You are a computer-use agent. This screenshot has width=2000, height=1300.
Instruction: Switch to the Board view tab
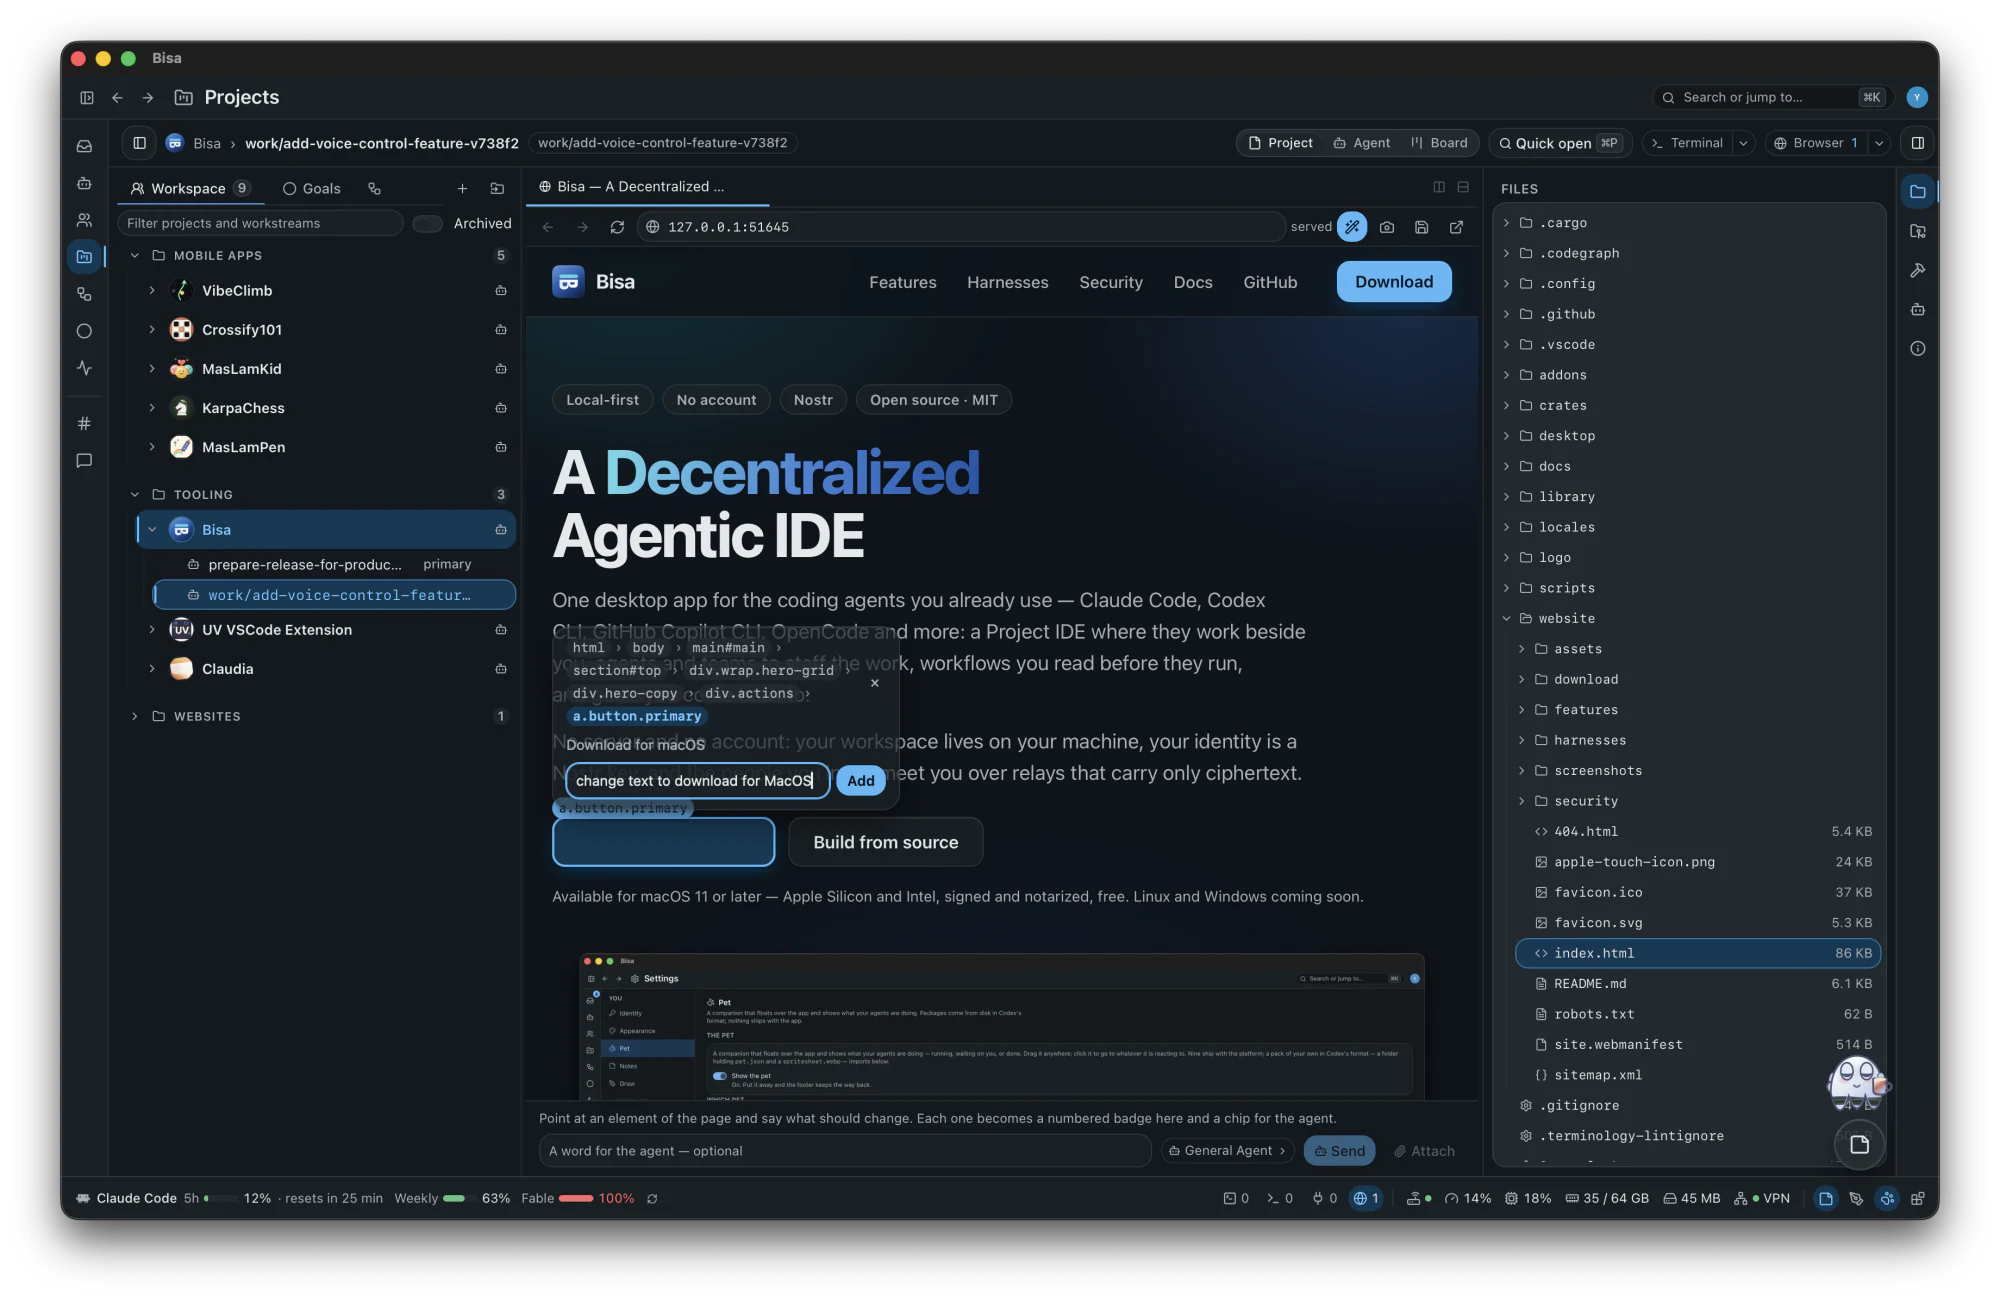(1440, 143)
